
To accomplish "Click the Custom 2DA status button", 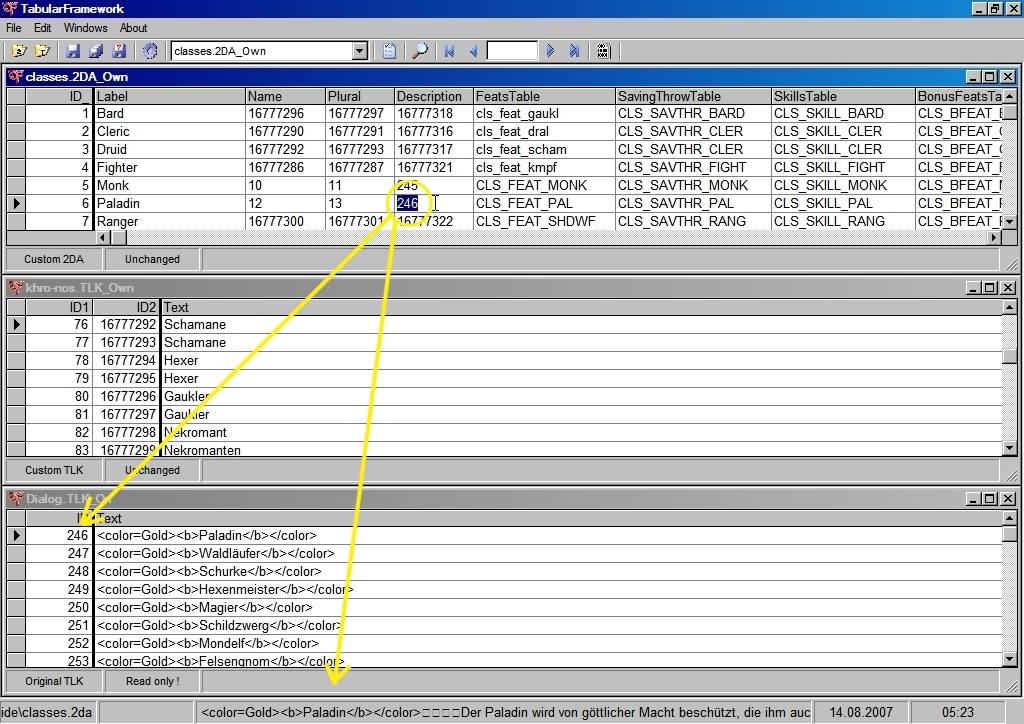I will point(54,259).
